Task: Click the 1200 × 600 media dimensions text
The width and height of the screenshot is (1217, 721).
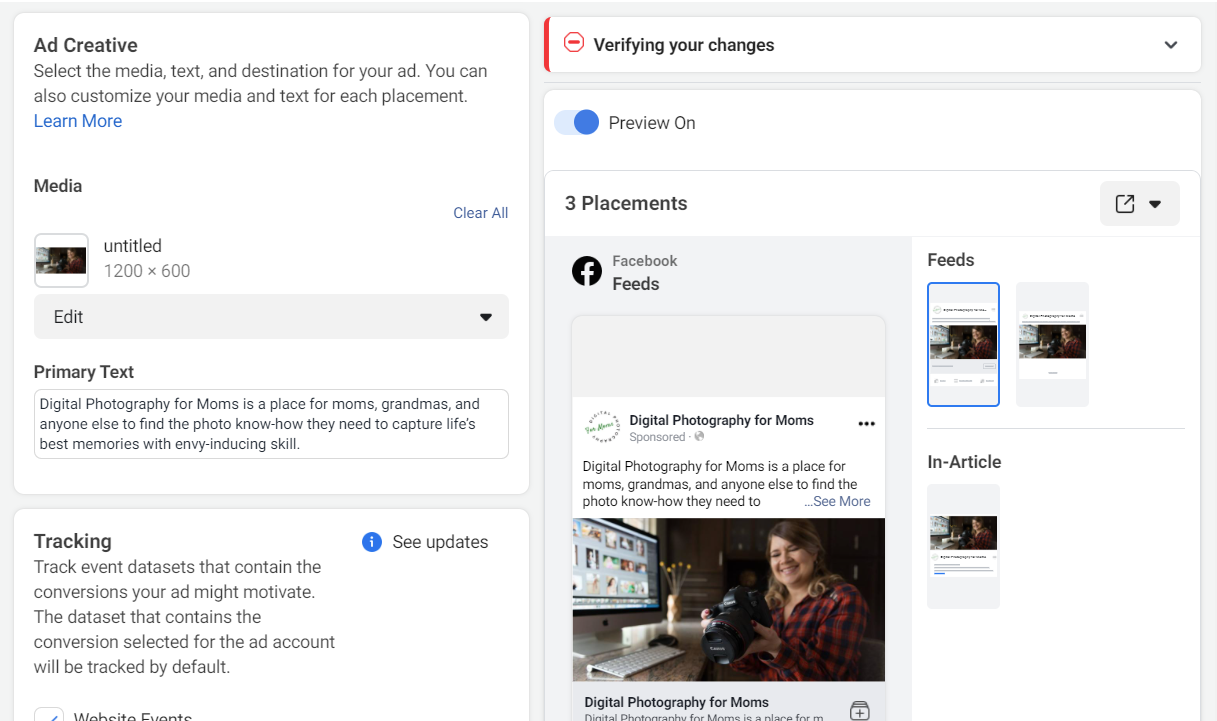Action: pyautogui.click(x=147, y=271)
